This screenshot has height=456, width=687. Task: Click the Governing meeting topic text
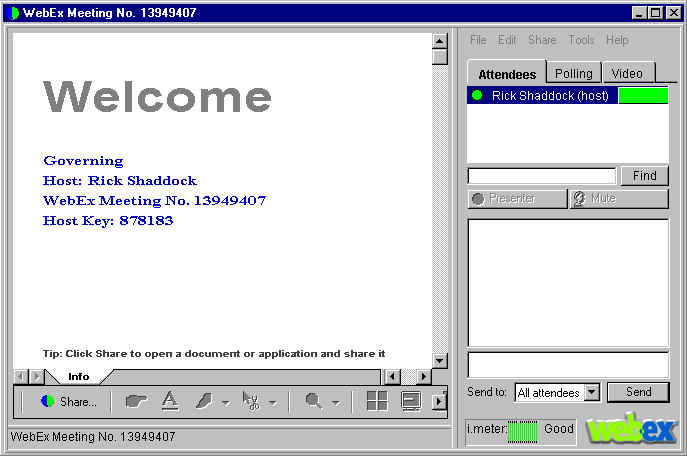[83, 161]
